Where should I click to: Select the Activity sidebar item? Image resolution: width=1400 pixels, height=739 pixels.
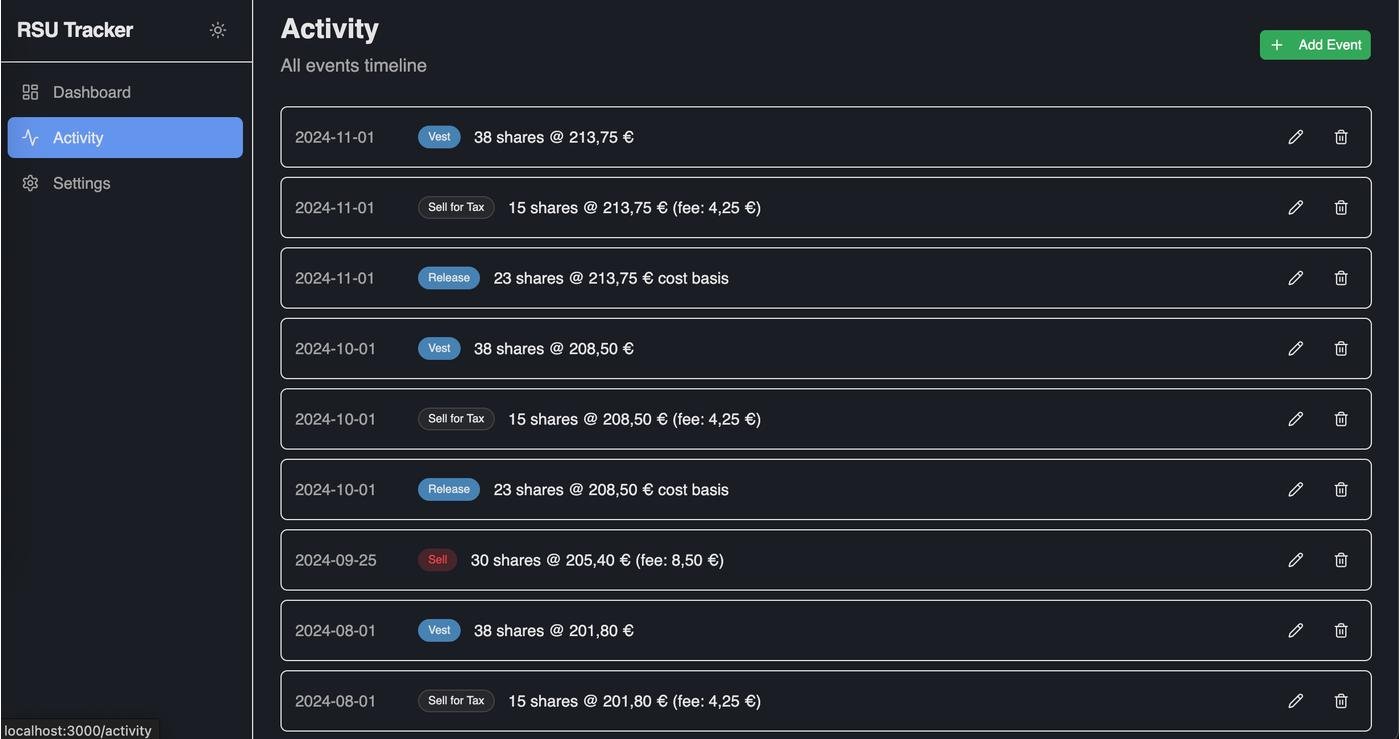click(x=125, y=138)
